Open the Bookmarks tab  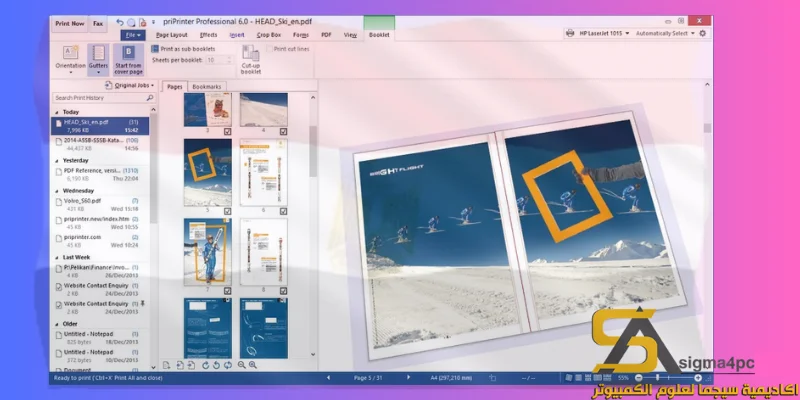207,87
